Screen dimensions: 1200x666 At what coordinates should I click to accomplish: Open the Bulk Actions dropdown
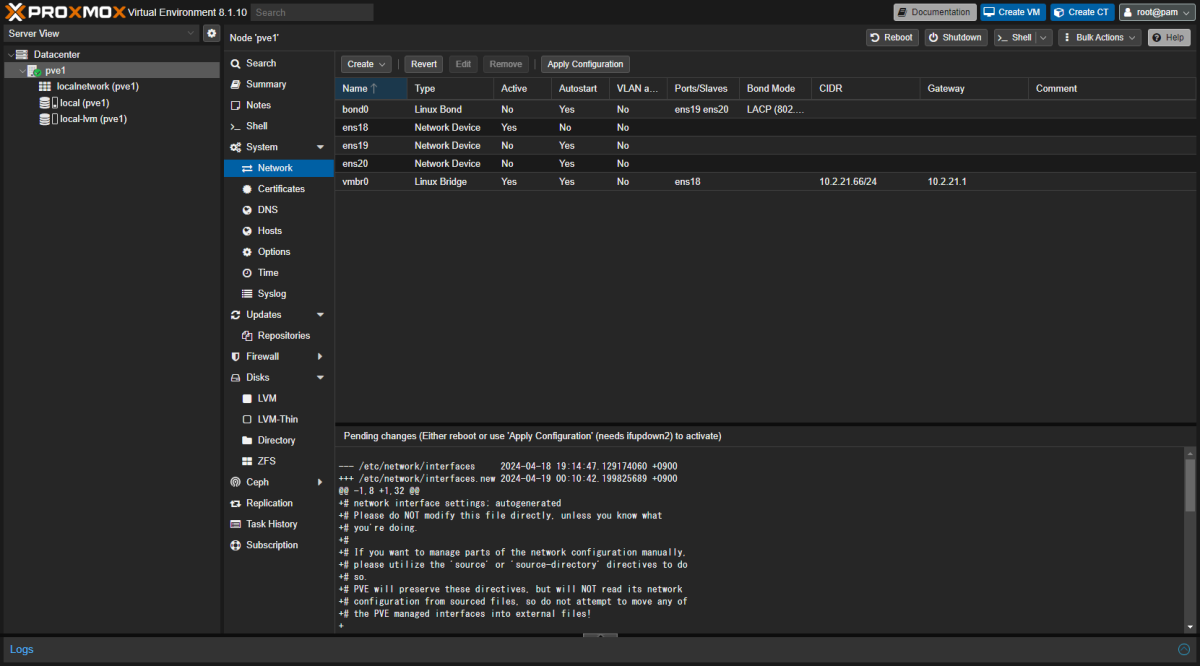(1099, 37)
